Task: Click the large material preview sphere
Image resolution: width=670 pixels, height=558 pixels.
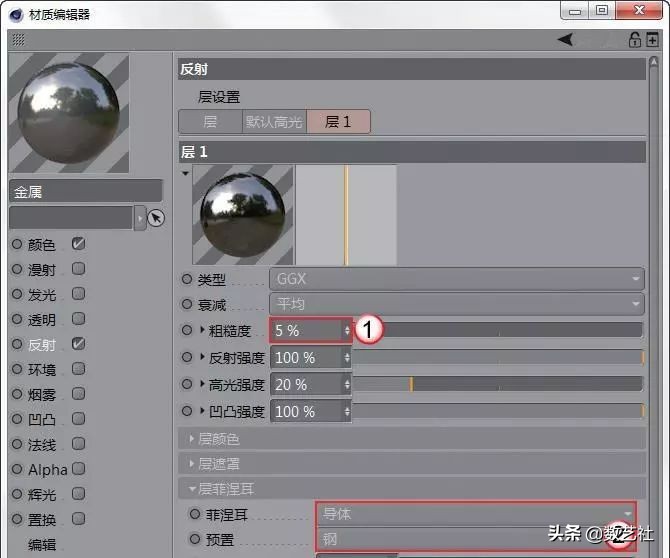Action: coord(68,113)
